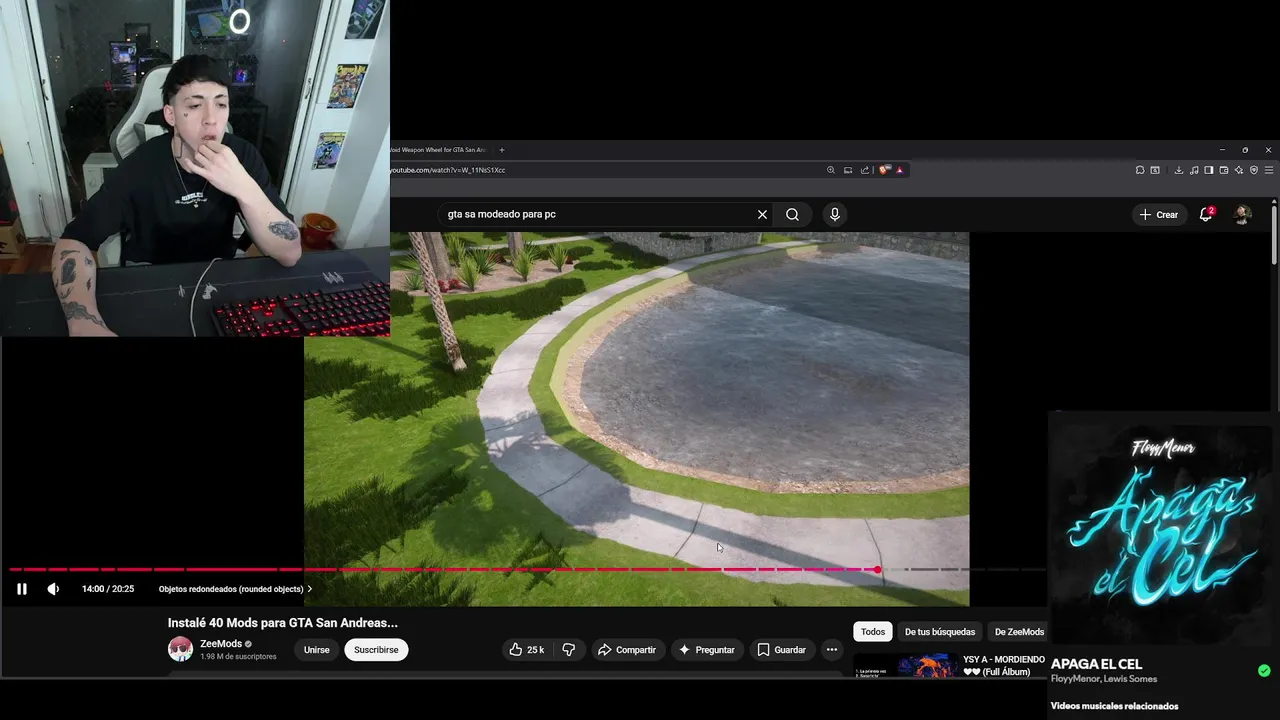Select the 'De tus búsquedas' chip
The width and height of the screenshot is (1280, 720).
[940, 632]
